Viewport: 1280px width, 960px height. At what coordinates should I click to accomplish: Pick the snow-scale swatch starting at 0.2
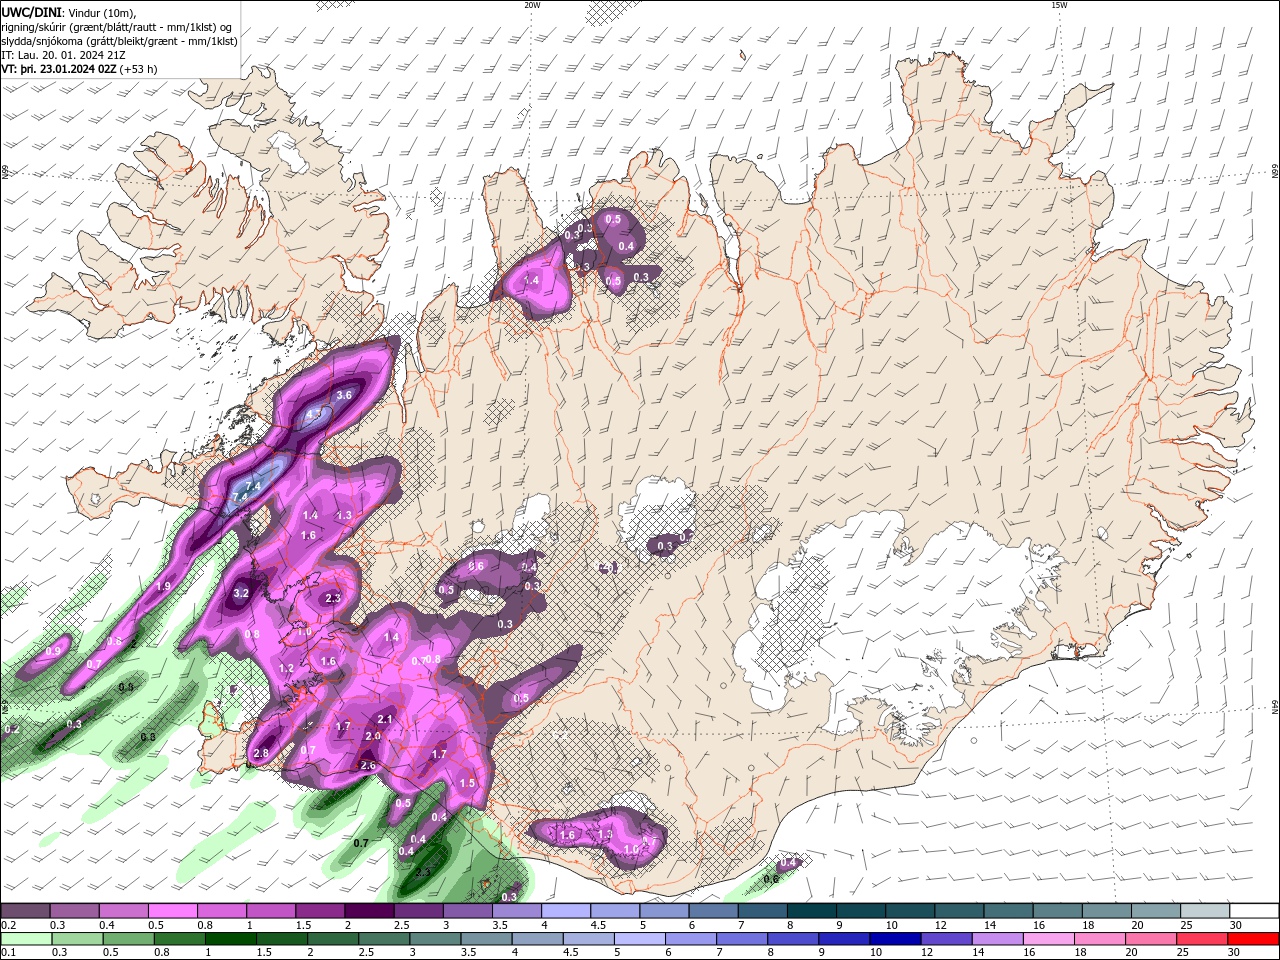click(25, 911)
